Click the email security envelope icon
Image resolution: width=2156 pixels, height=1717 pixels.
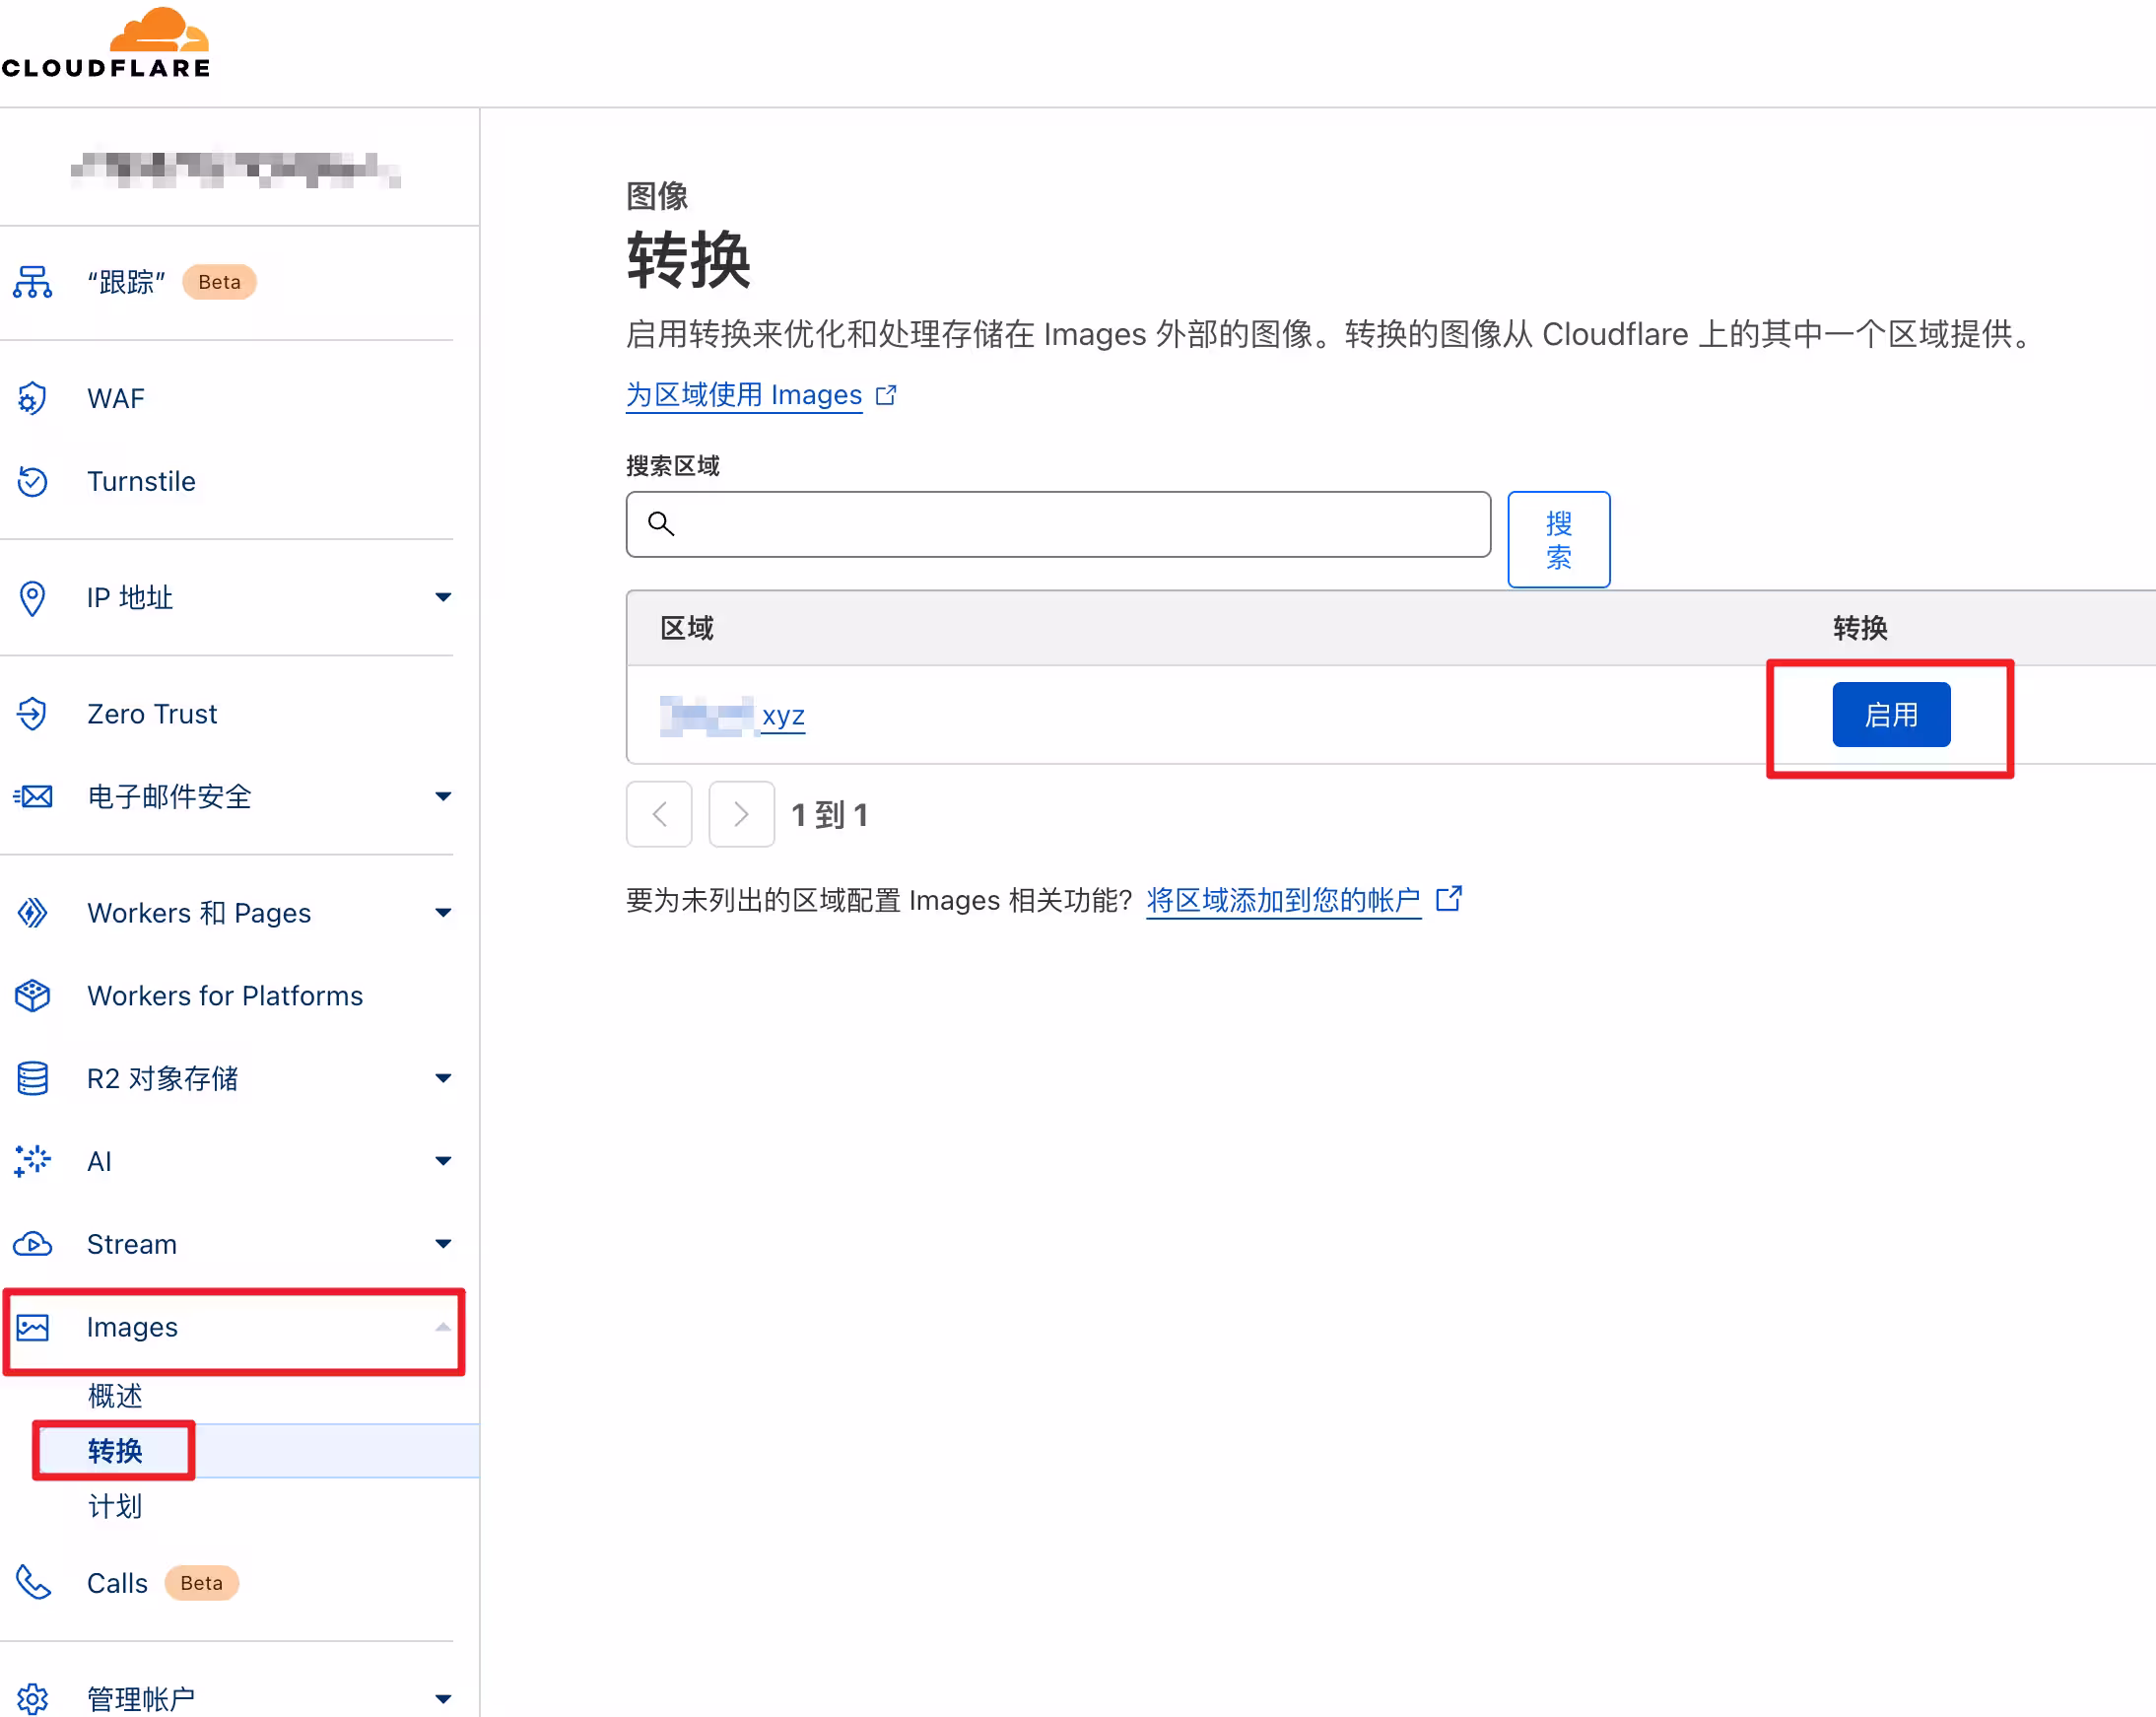pos(32,796)
